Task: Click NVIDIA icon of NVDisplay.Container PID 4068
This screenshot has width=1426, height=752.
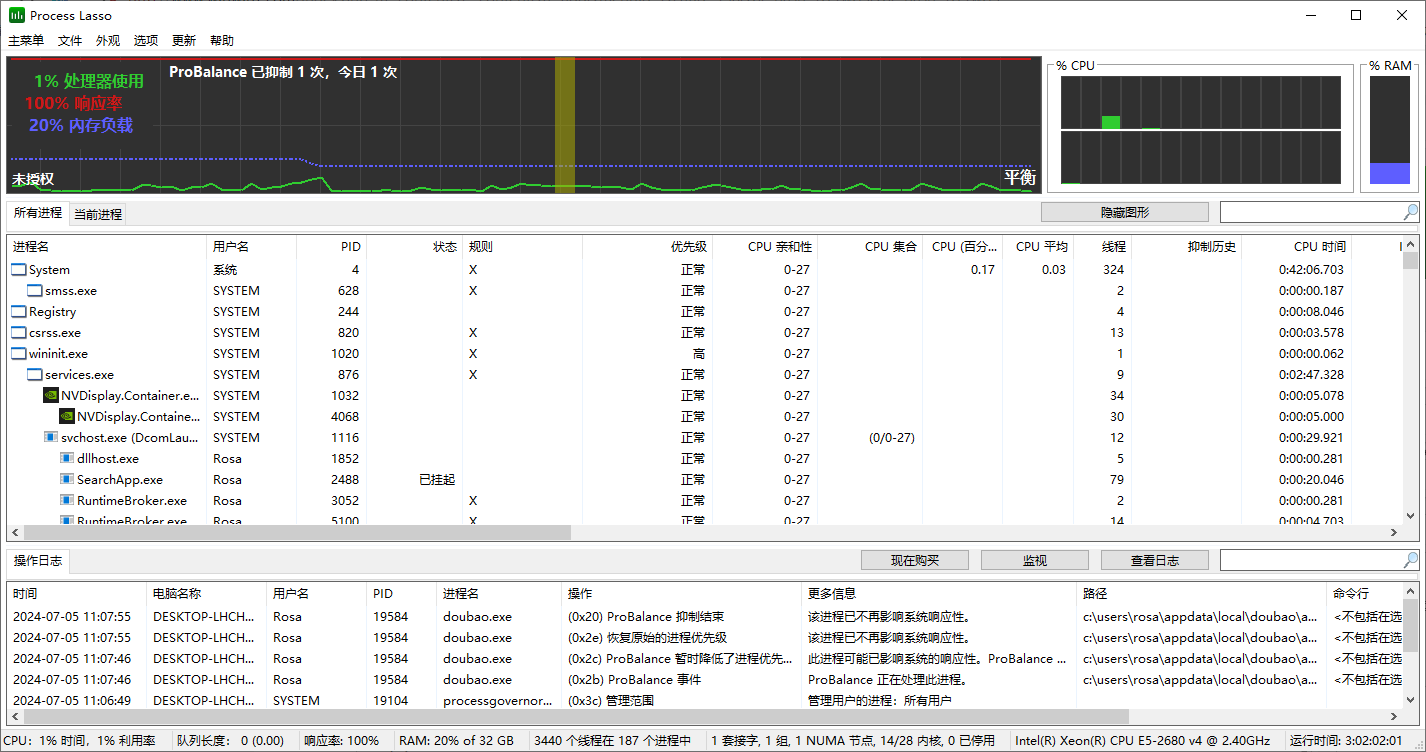Action: pyautogui.click(x=67, y=417)
